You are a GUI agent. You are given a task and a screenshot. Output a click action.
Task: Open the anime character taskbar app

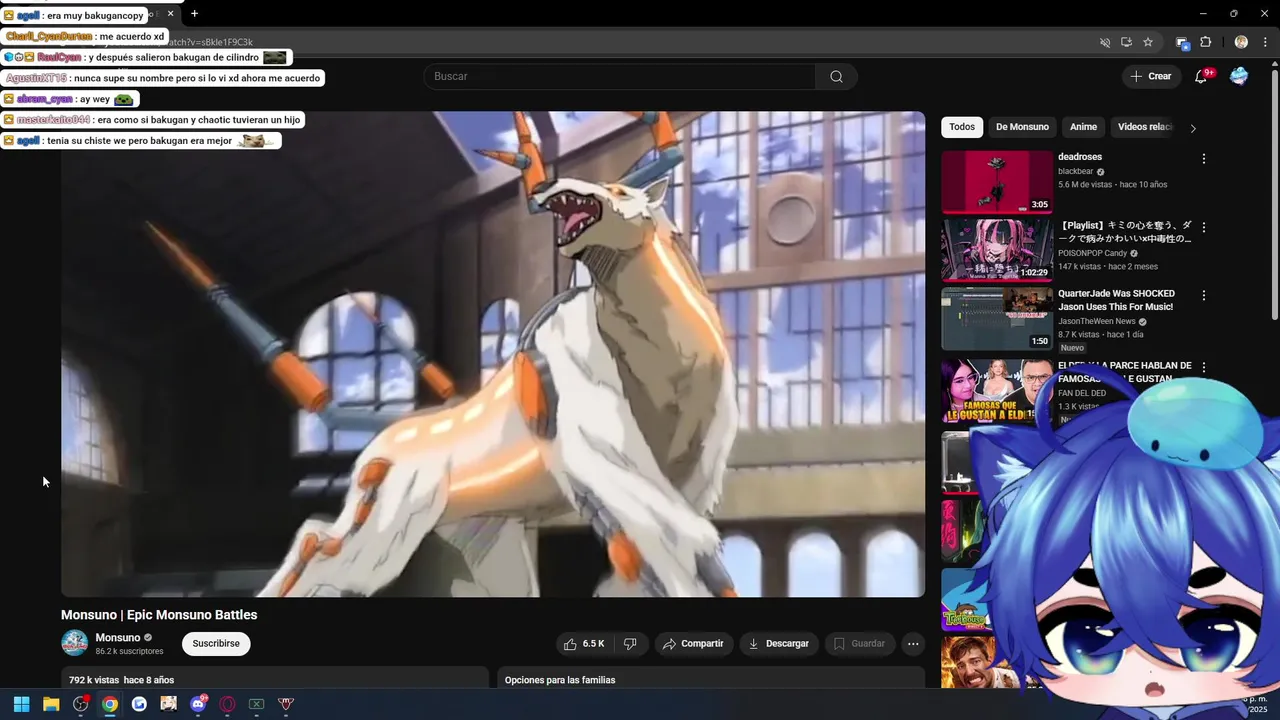tap(168, 704)
